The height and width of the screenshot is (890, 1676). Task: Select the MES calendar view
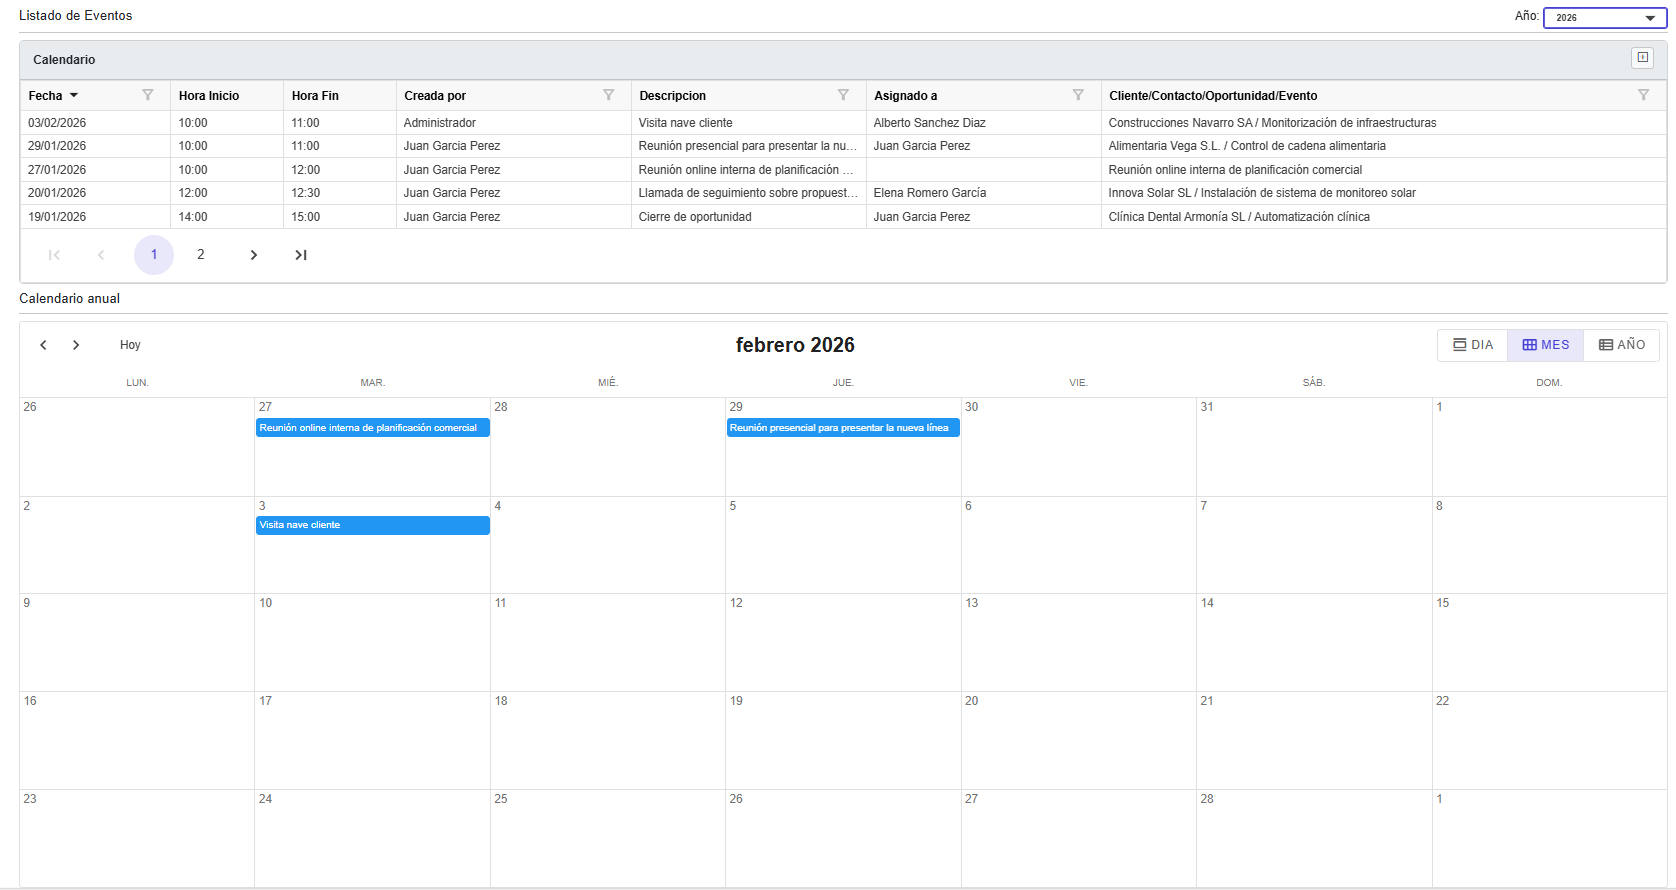coord(1545,345)
